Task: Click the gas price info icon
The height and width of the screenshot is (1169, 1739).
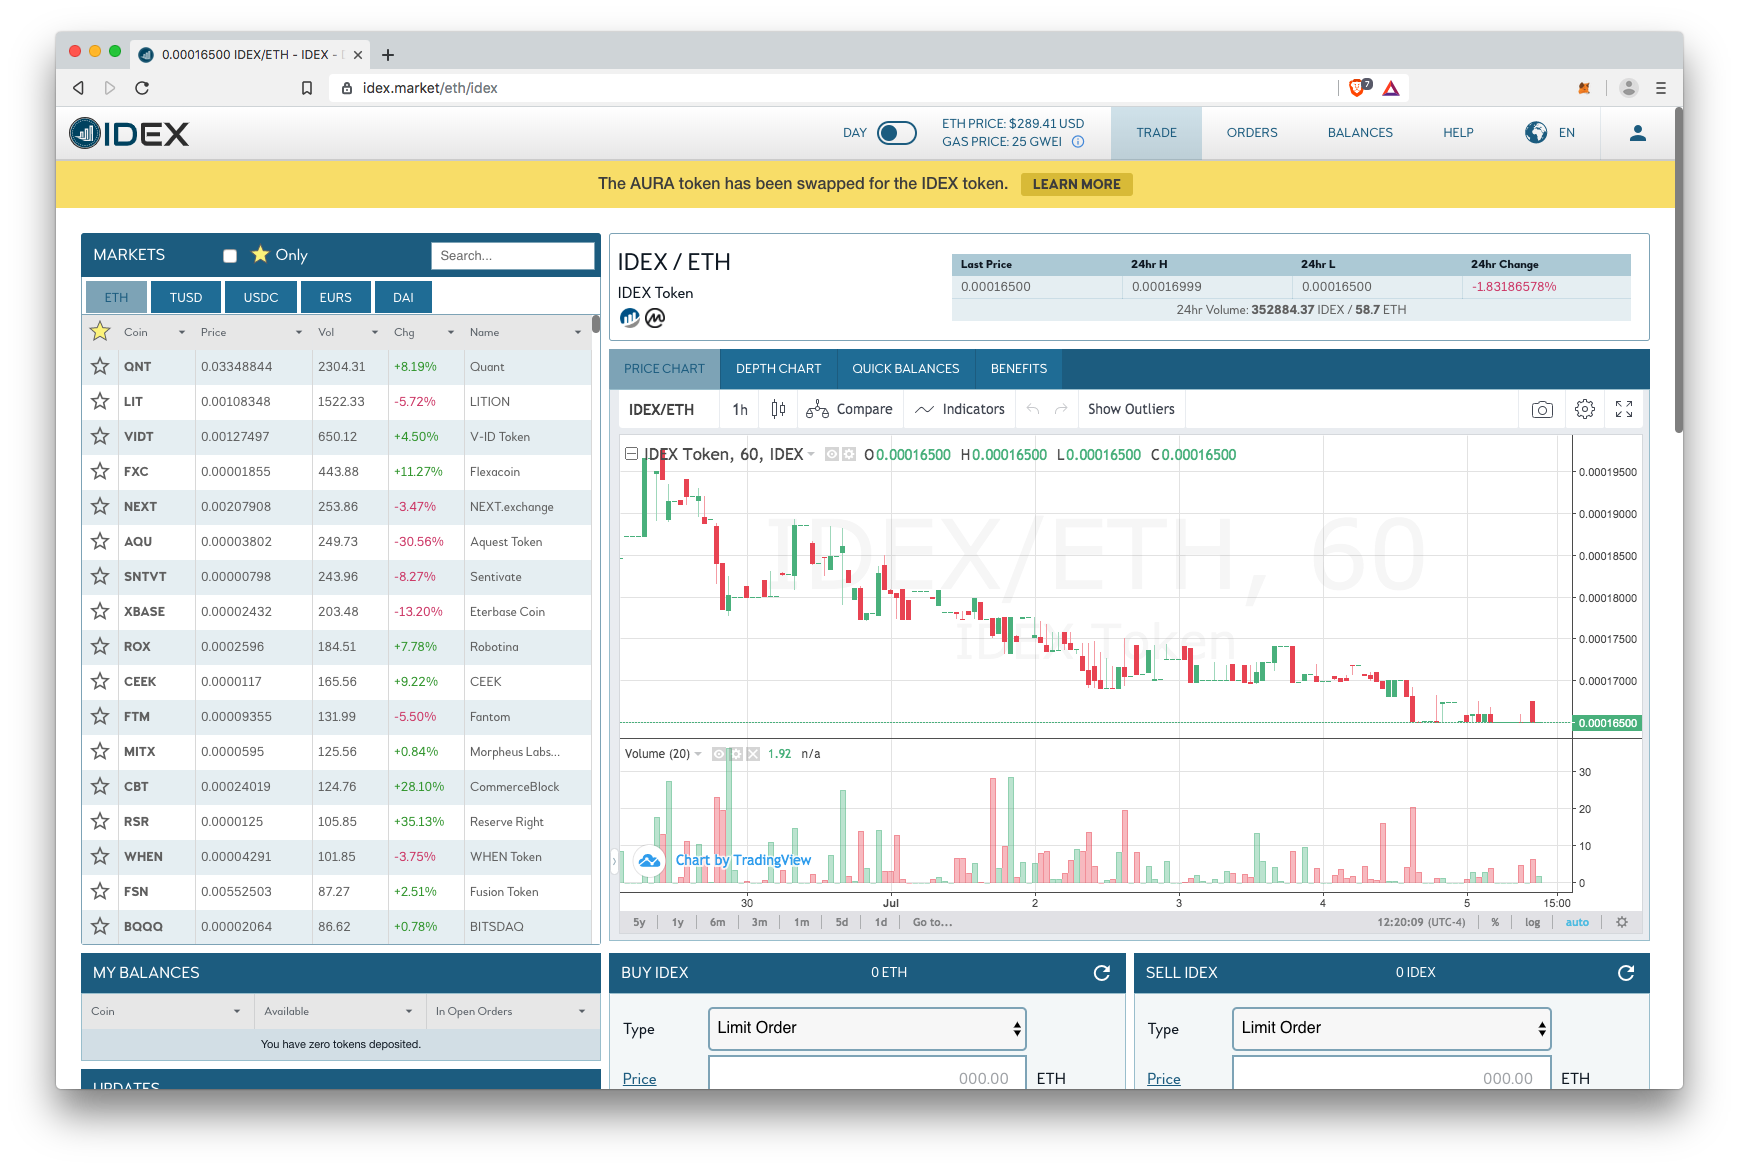Action: [1078, 142]
